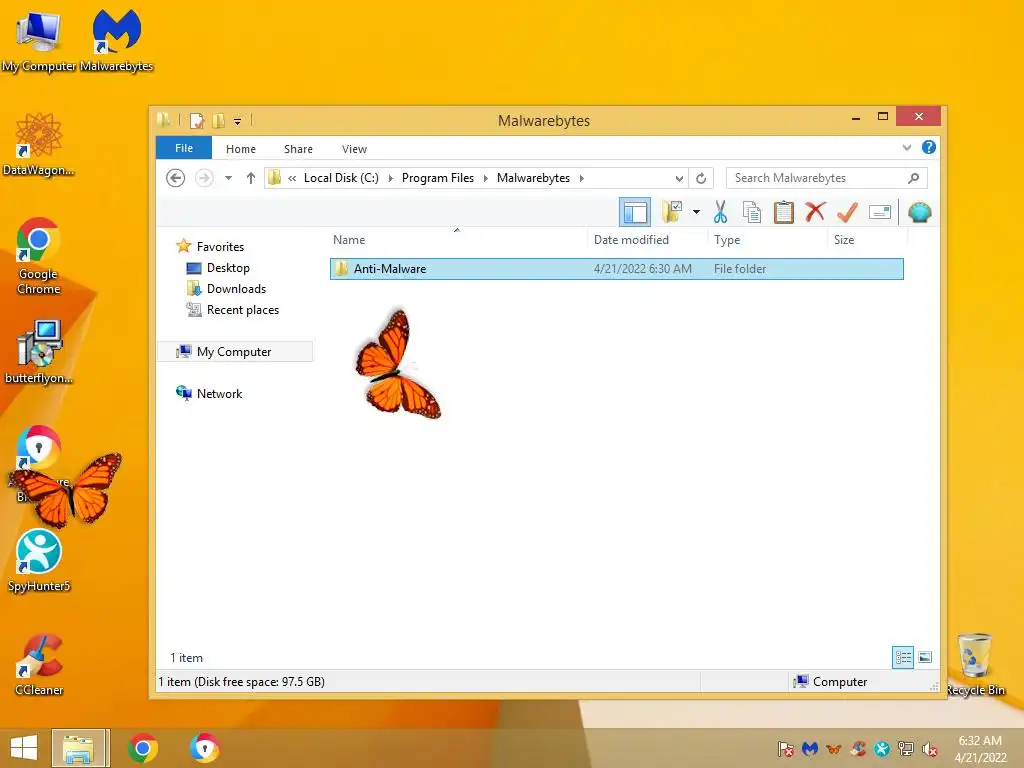This screenshot has width=1024, height=768.
Task: Click the teal shell icon in toolbar
Action: [920, 212]
